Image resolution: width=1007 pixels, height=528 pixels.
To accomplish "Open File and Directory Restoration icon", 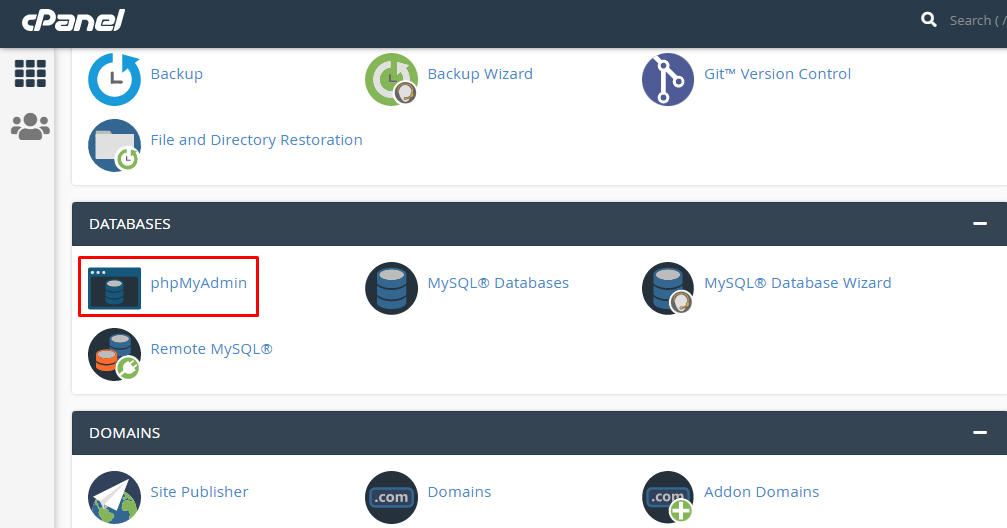I will click(x=114, y=144).
